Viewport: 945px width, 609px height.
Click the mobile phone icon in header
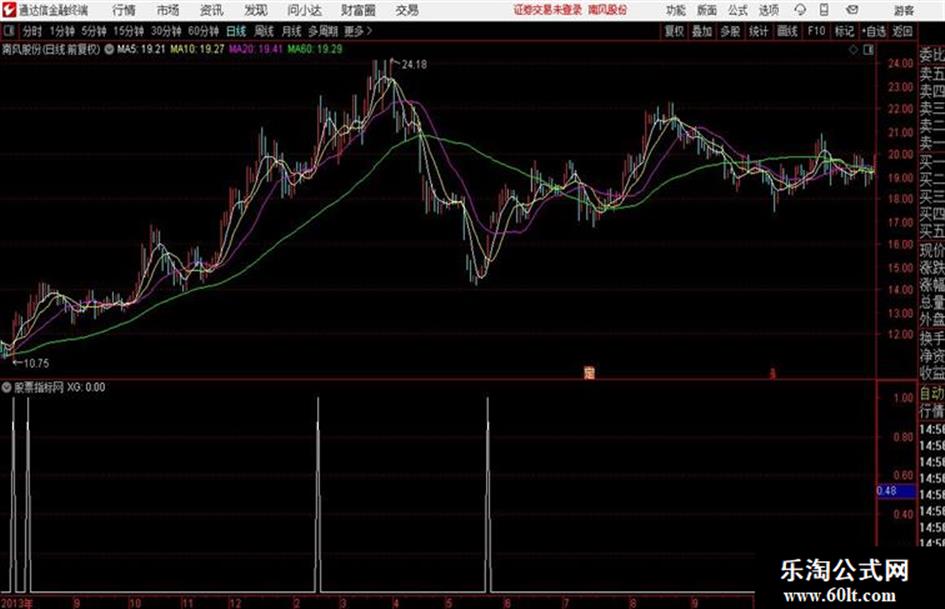pos(824,10)
